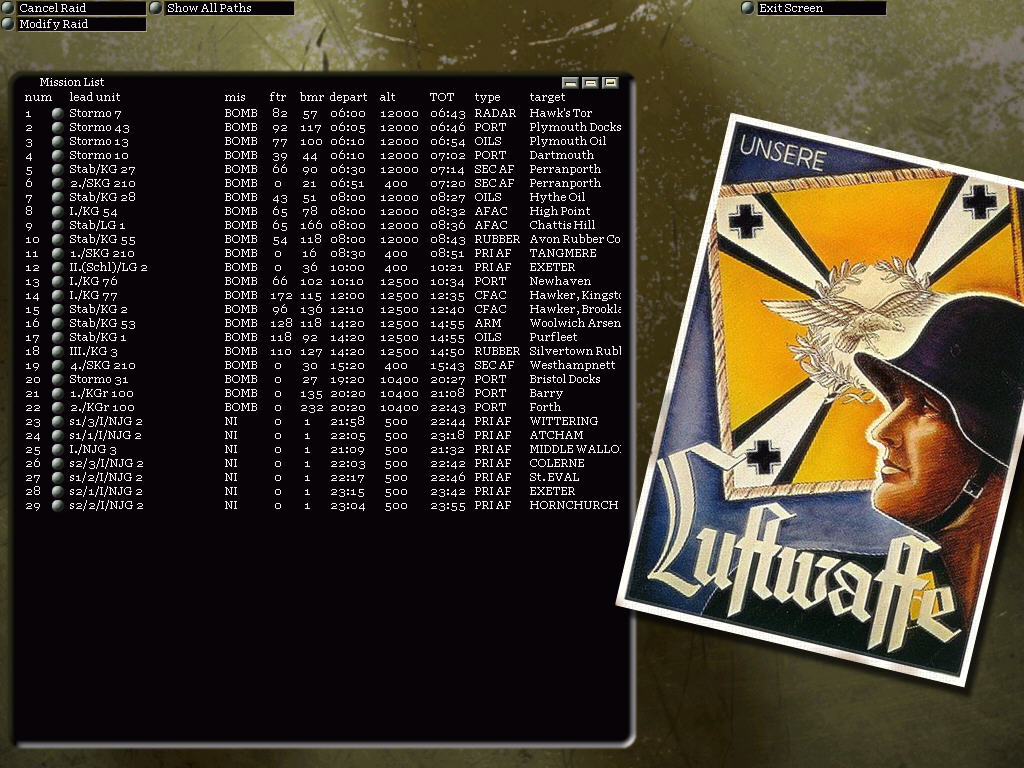
Task: Select the TANGMERE target entry
Action: tap(563, 253)
